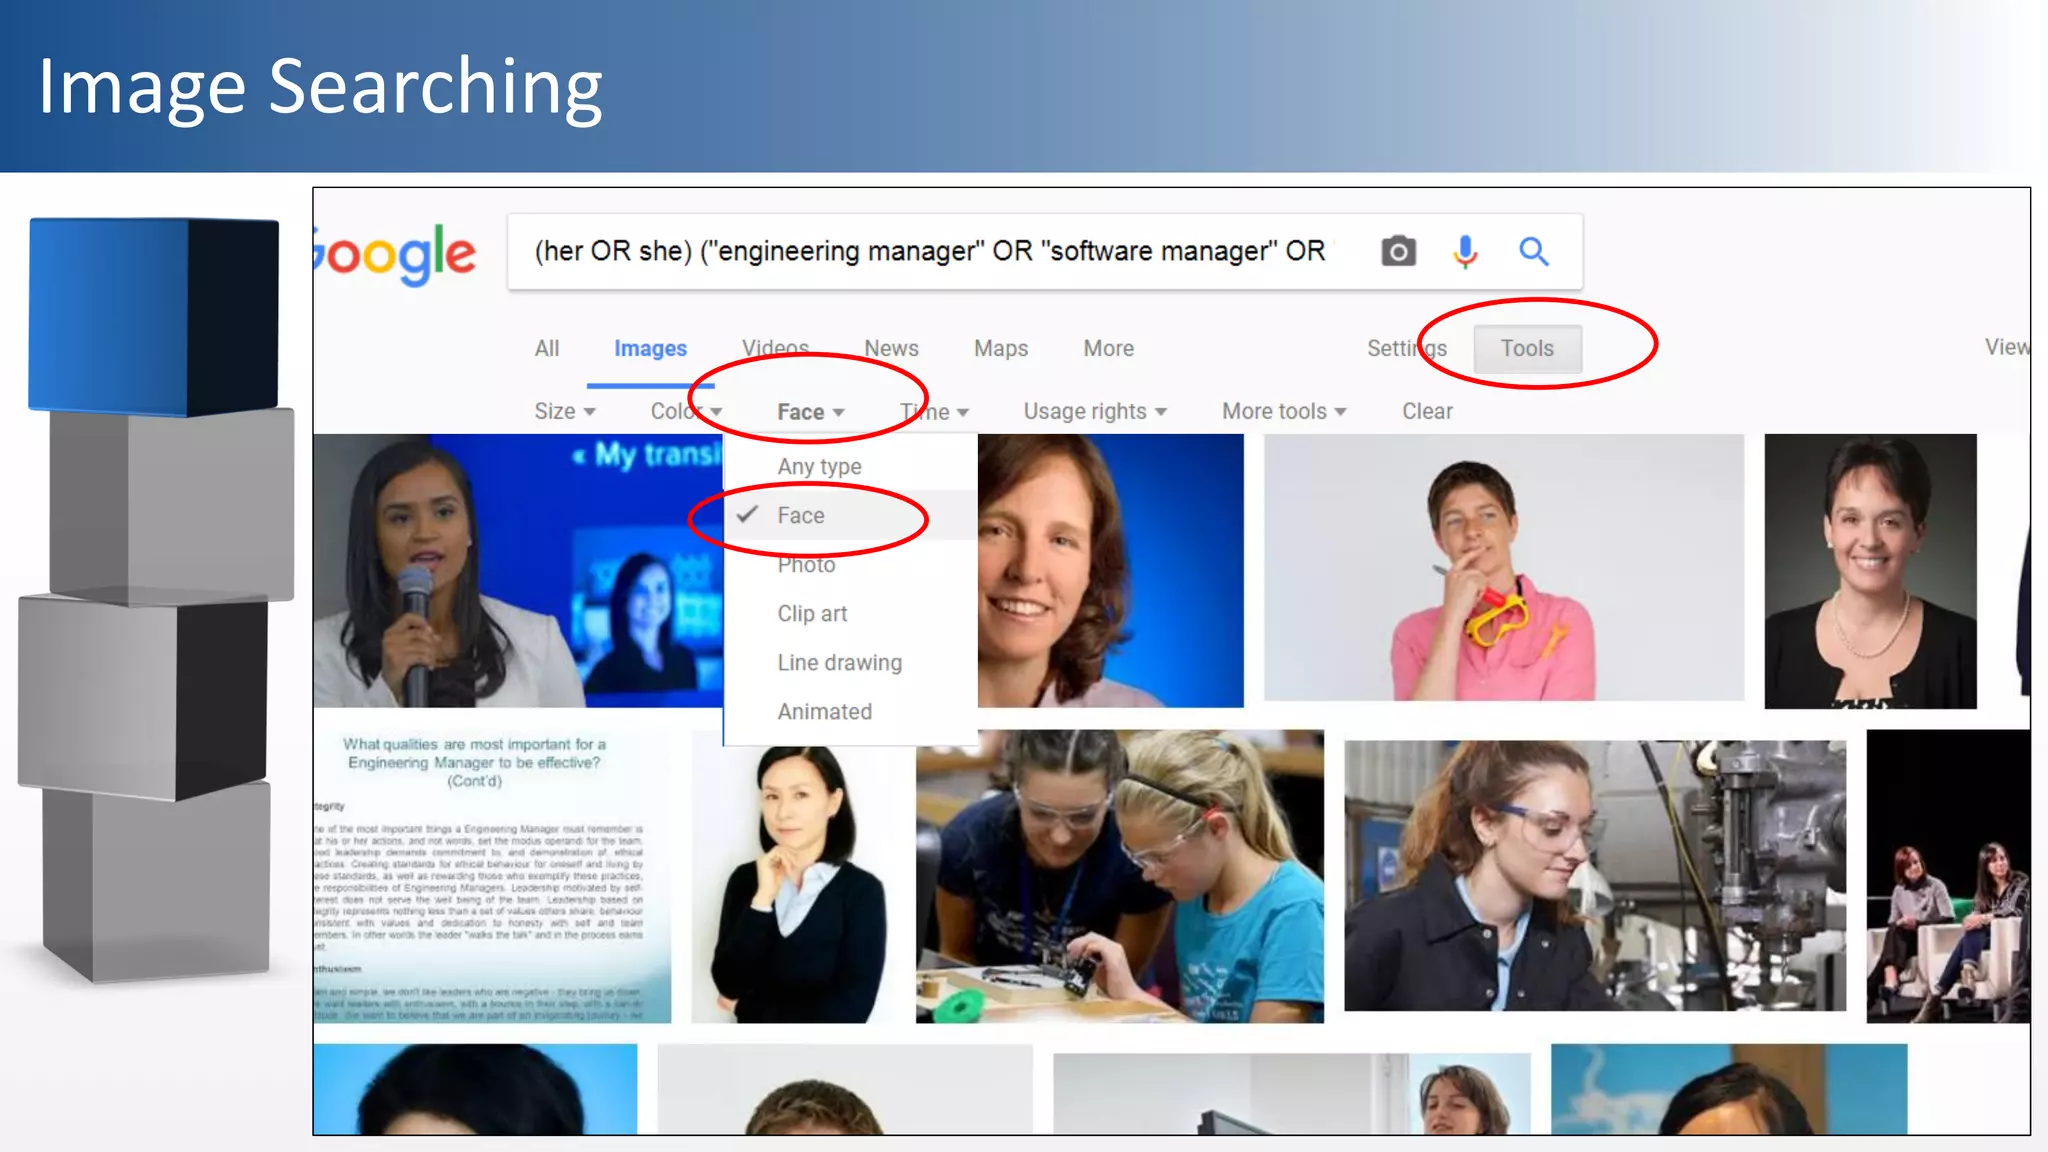Expand the Time filter dropdown

pyautogui.click(x=934, y=411)
